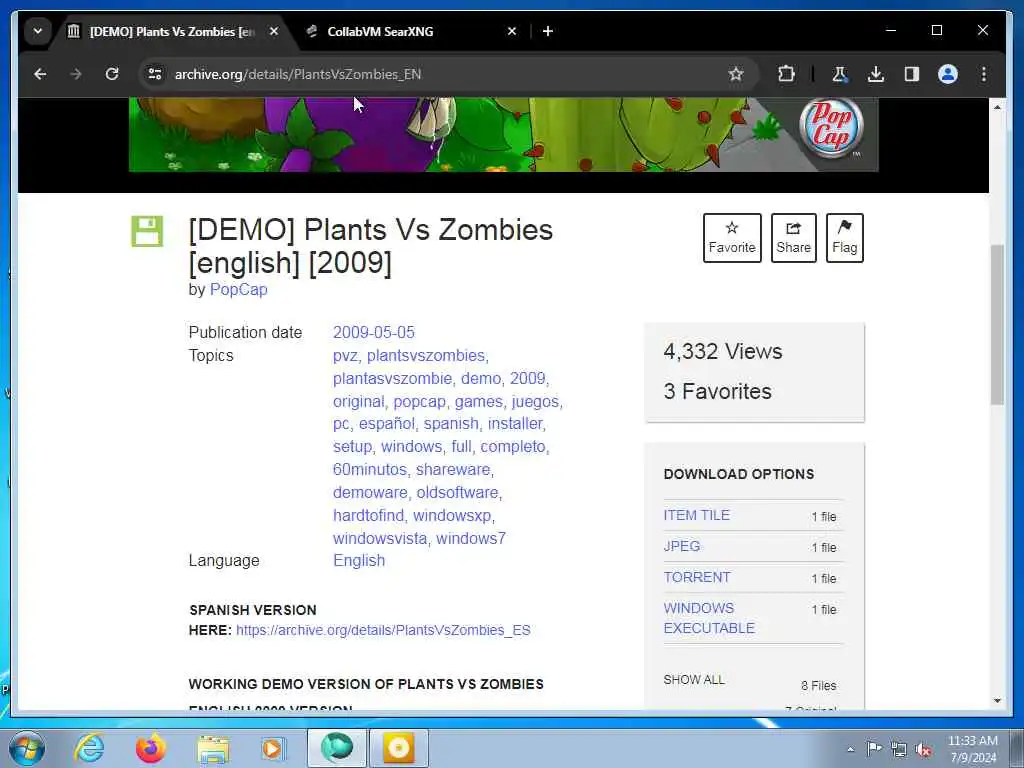Open Windows Explorer from the taskbar
The width and height of the screenshot is (1024, 768).
[x=213, y=748]
